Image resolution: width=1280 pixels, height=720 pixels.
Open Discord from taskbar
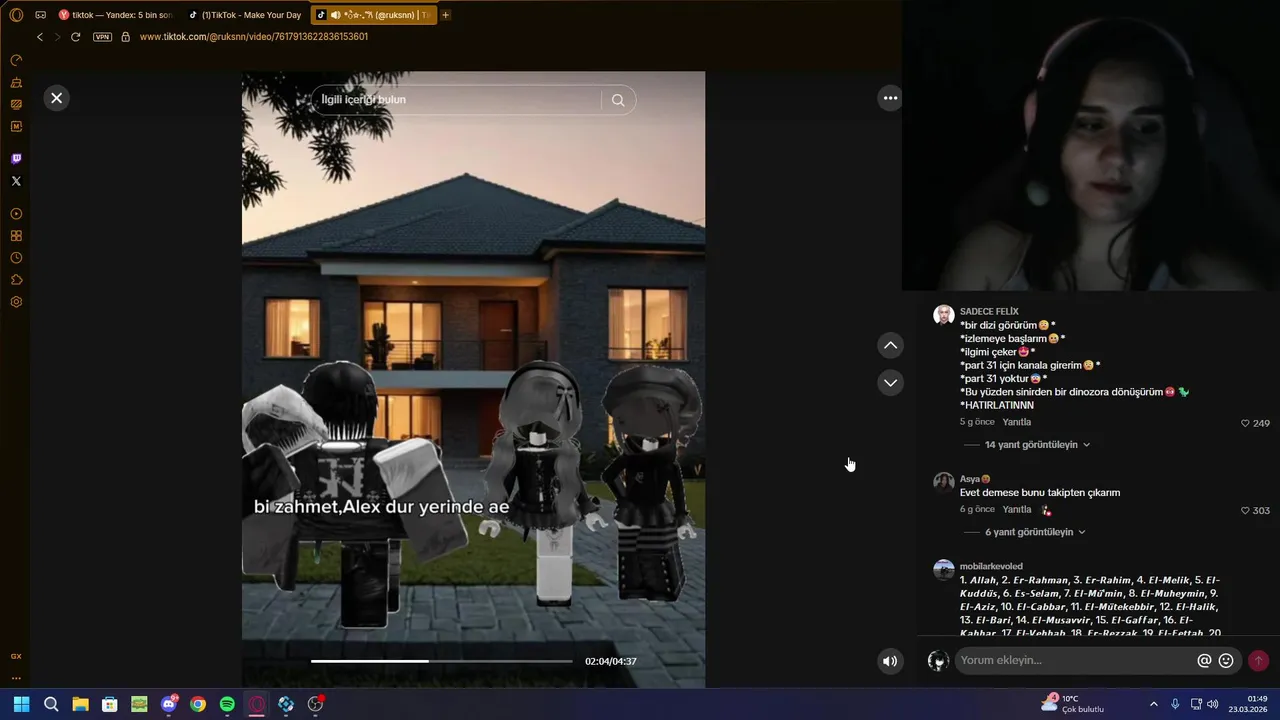[169, 704]
